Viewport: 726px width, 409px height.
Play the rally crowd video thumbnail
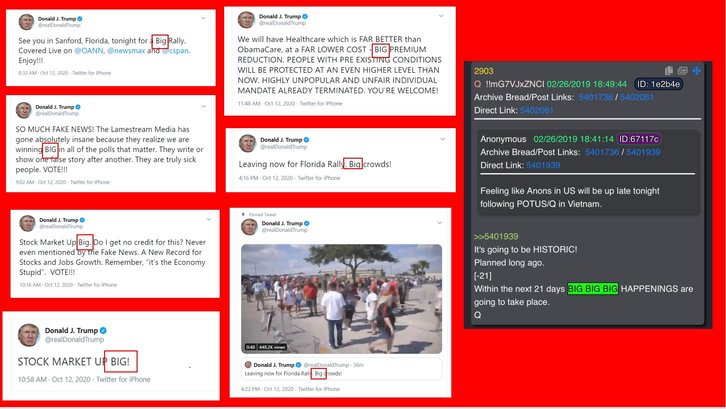(341, 299)
